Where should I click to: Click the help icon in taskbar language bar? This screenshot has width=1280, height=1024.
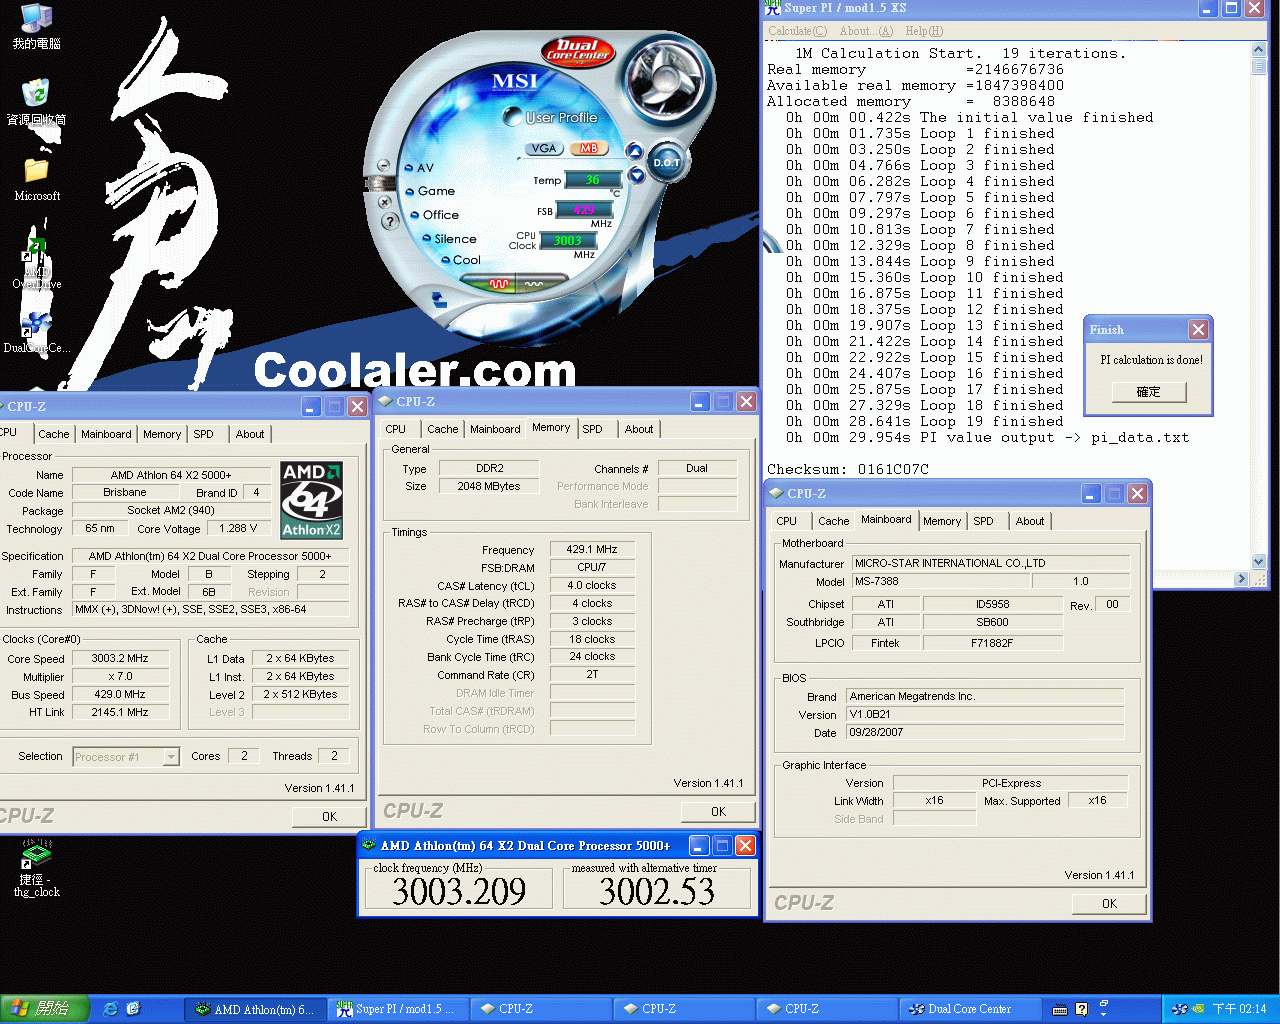click(1081, 1009)
